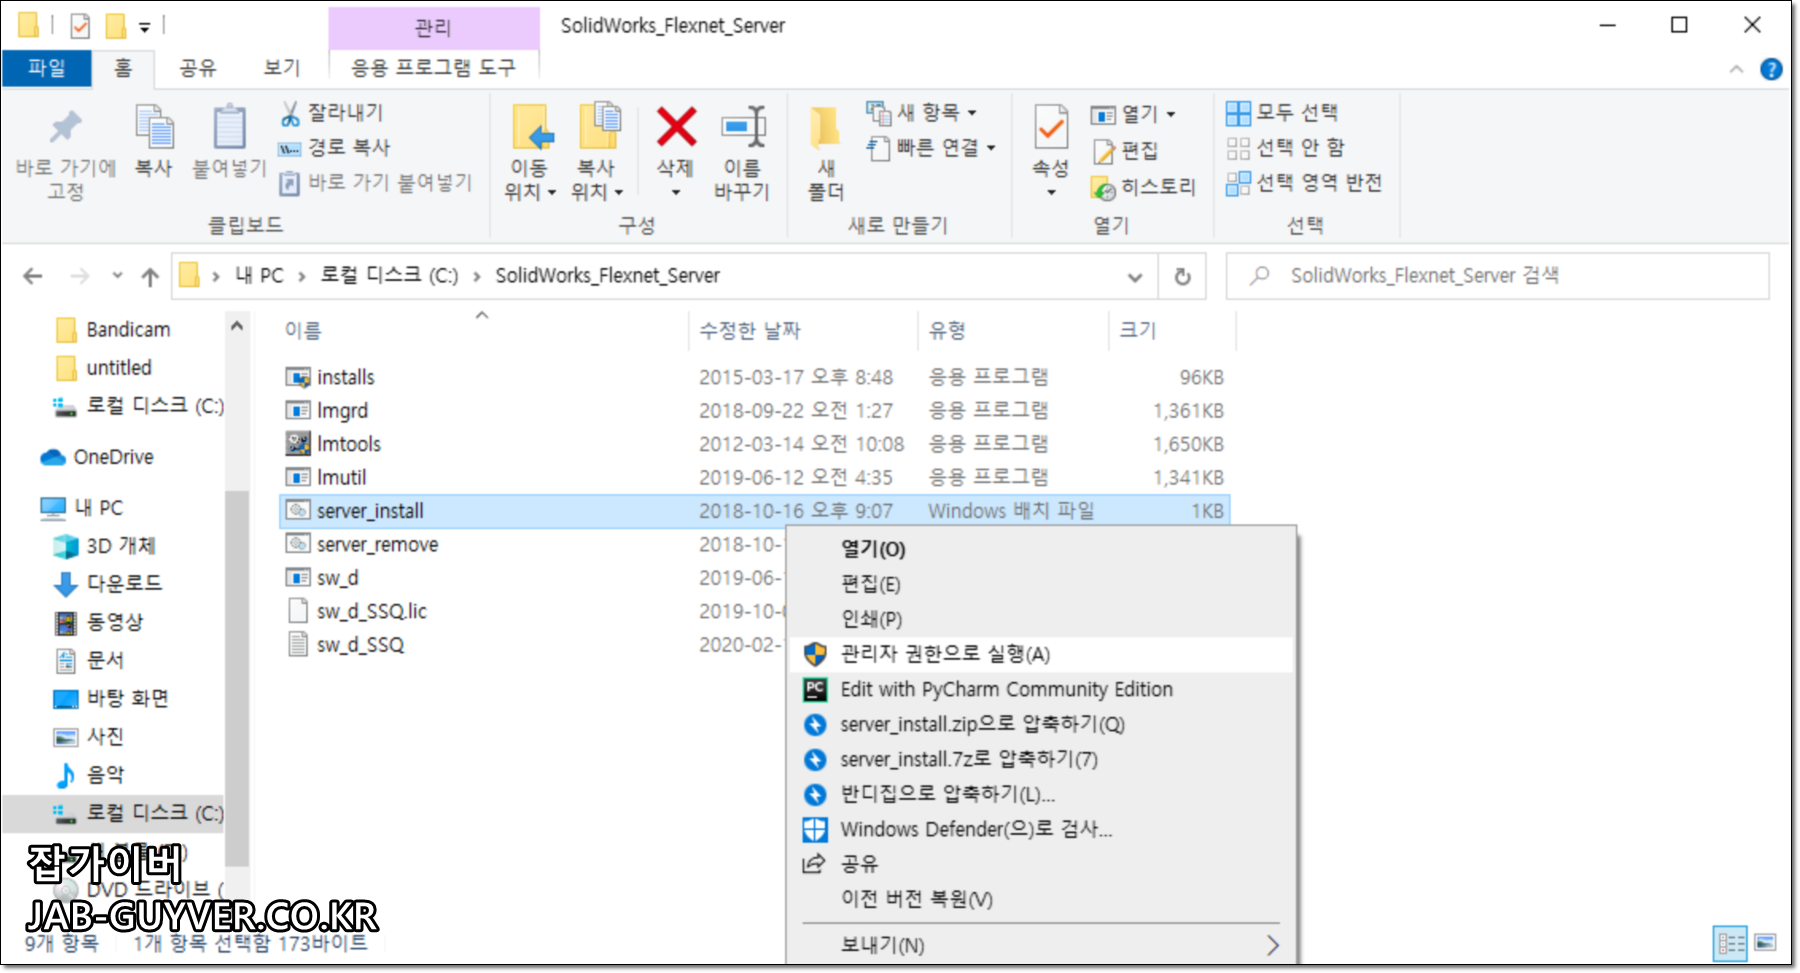Image resolution: width=1800 pixels, height=973 pixels.
Task: Switch to the 공유 (Share) tab
Action: [x=197, y=68]
